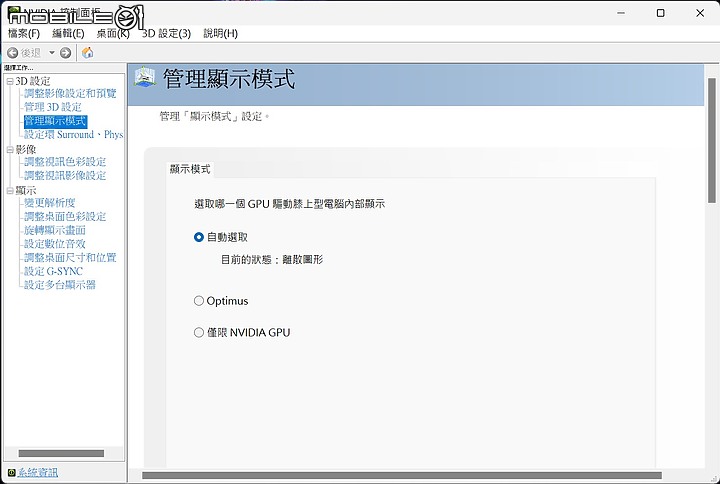Open 變更解析度 in the tree

tap(50, 203)
